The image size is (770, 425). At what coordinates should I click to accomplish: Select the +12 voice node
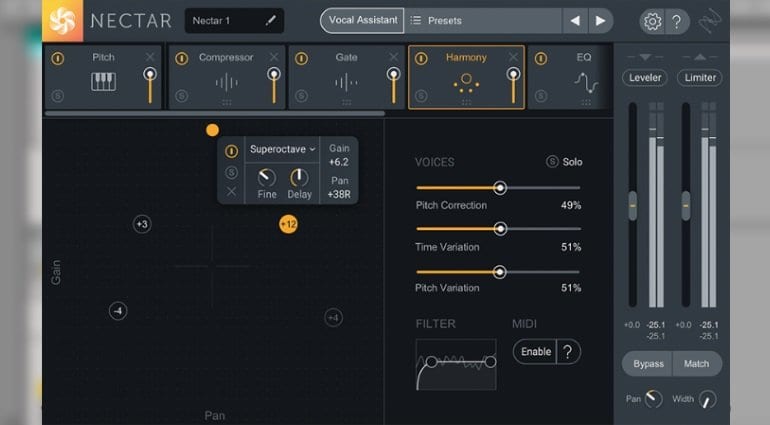(288, 225)
